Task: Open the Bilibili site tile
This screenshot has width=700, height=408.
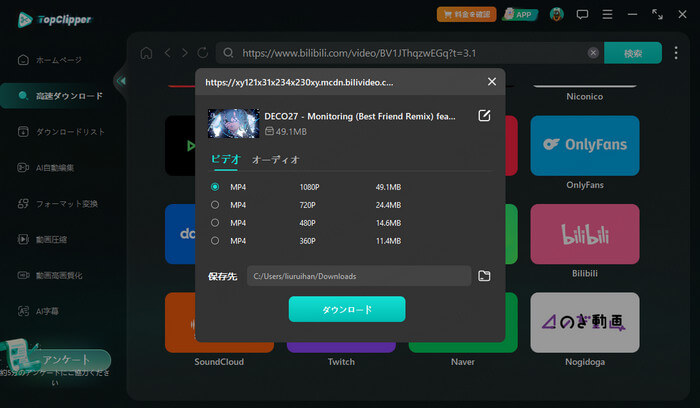Action: [585, 234]
